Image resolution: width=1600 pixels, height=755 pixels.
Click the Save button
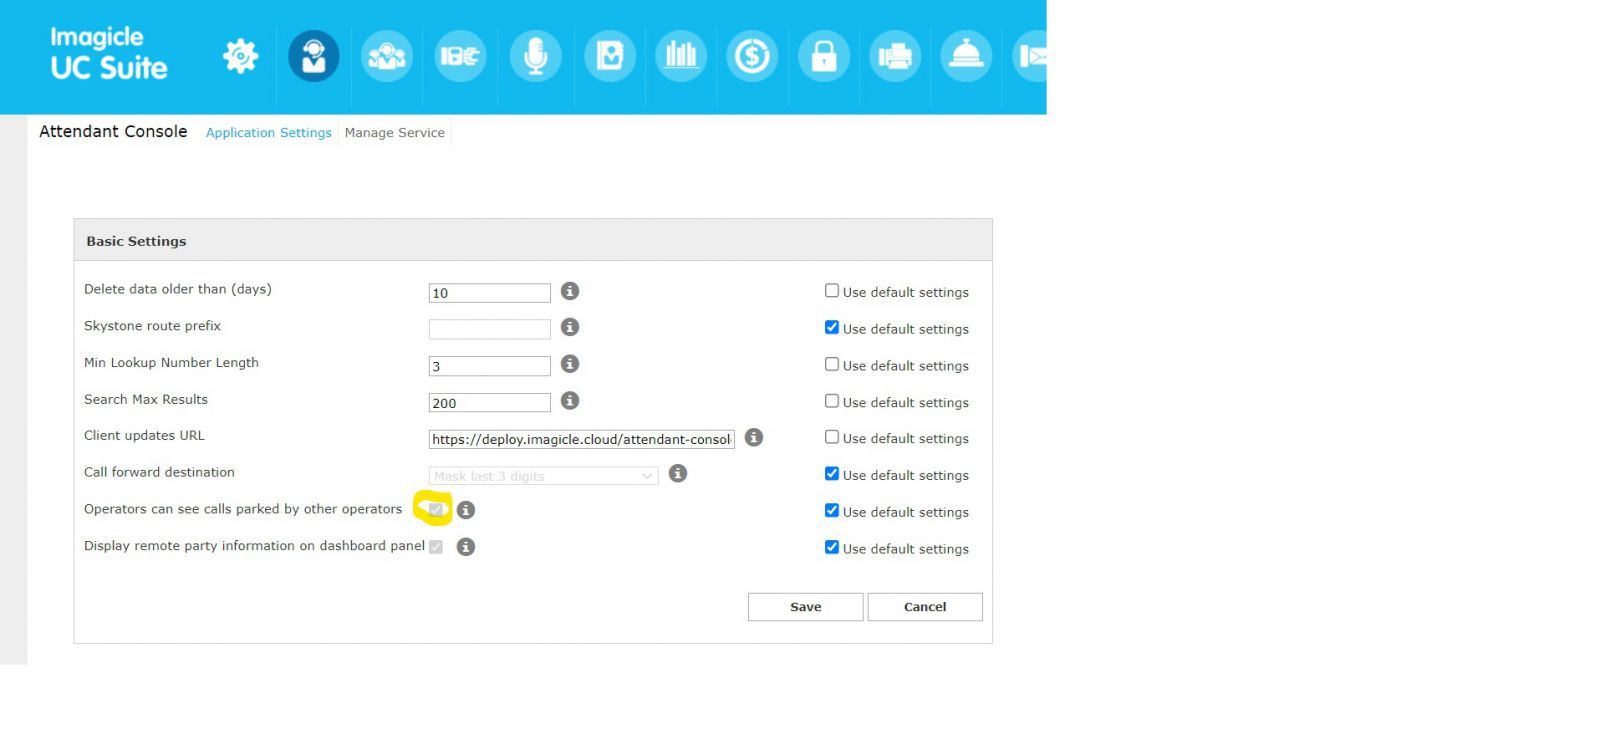[805, 607]
